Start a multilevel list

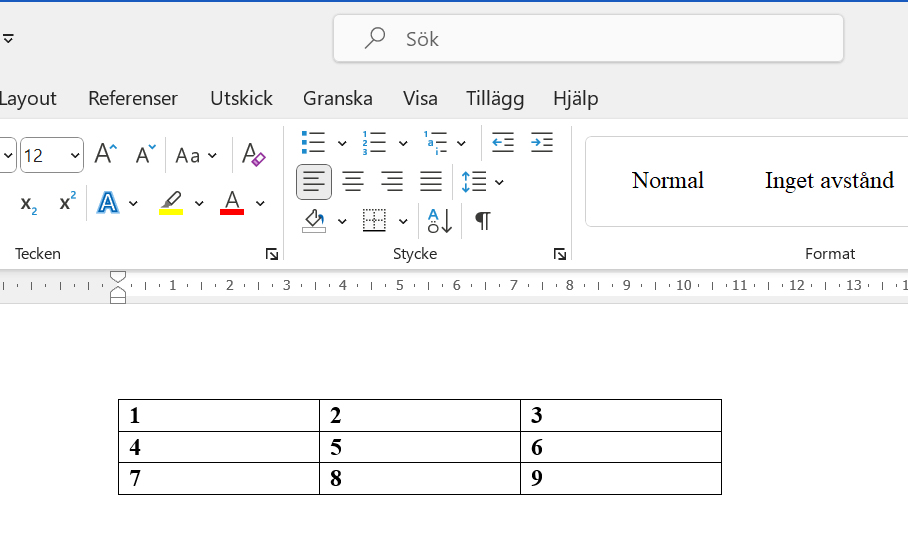click(435, 142)
